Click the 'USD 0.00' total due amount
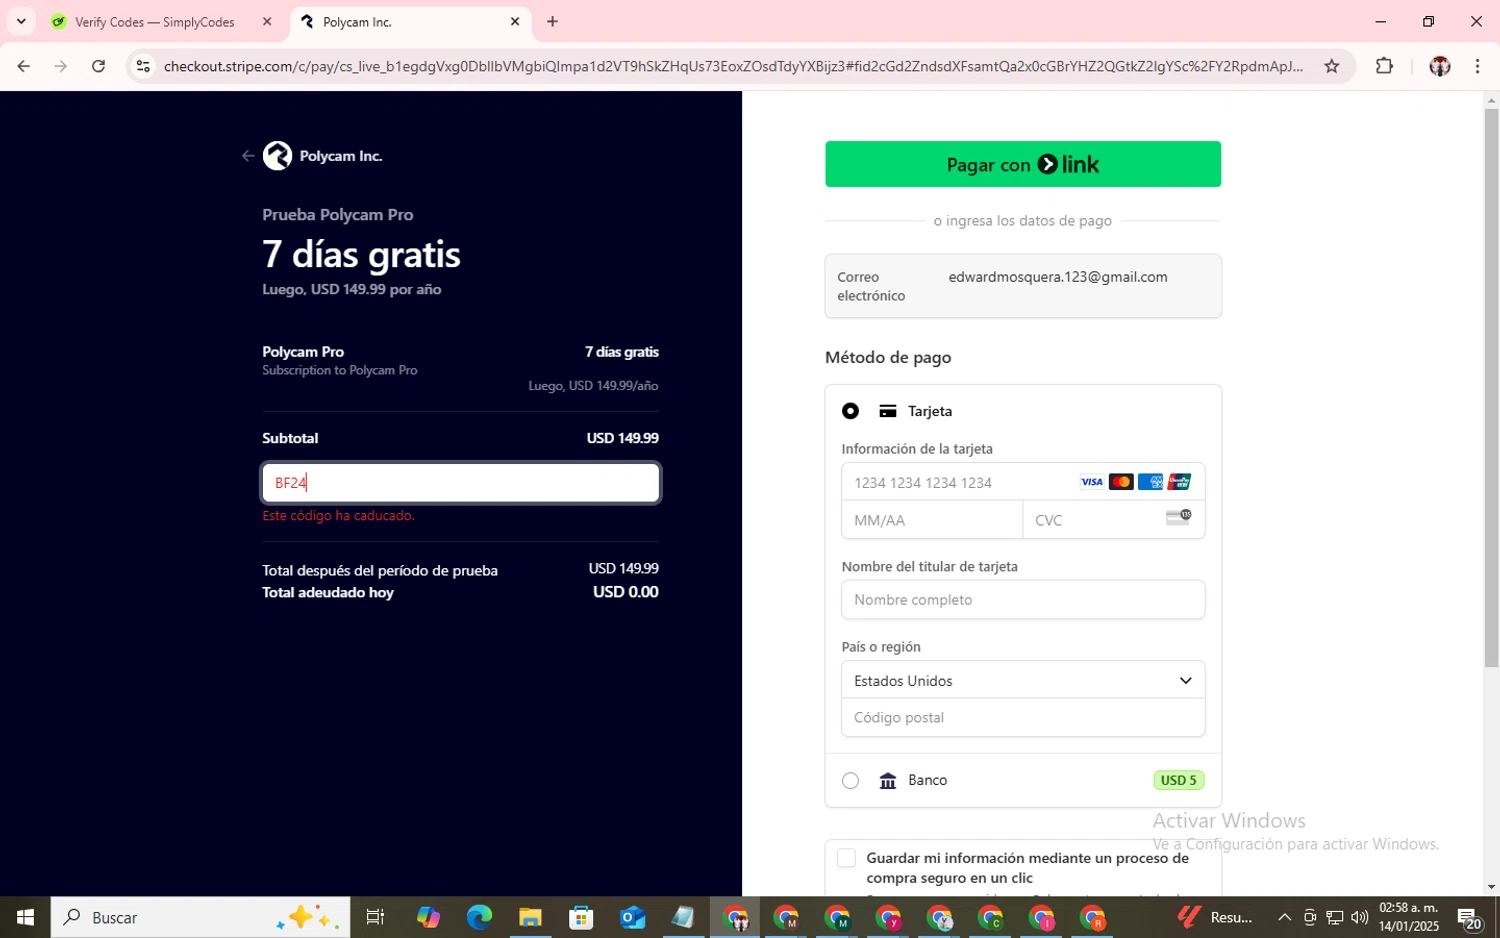Viewport: 1500px width, 938px height. click(x=626, y=592)
